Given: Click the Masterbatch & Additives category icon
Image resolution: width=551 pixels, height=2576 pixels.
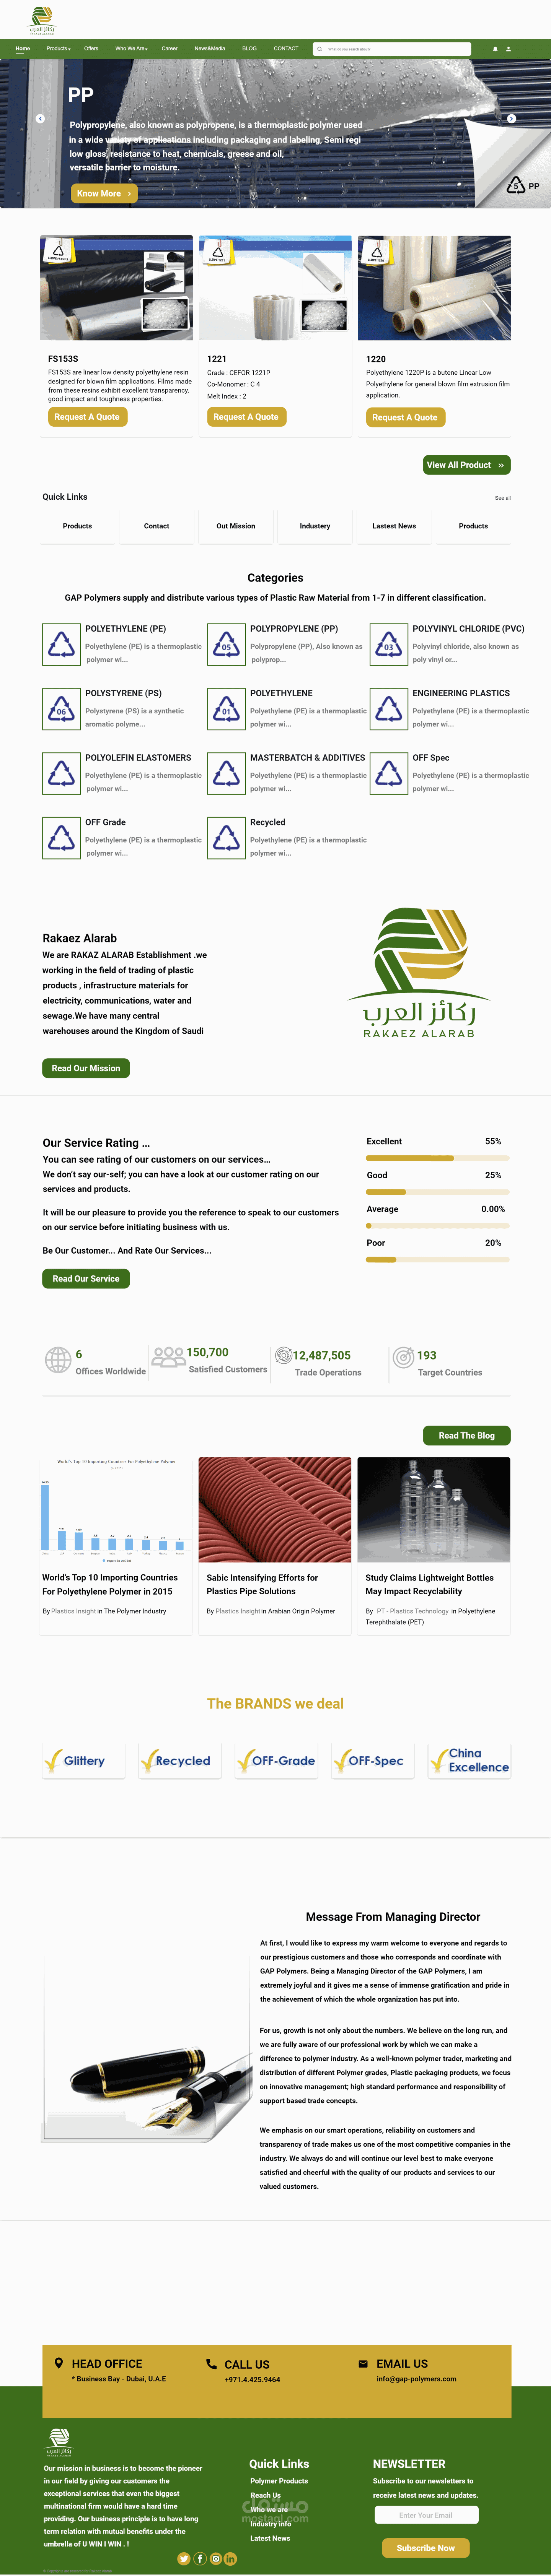Looking at the screenshot, I should (226, 774).
